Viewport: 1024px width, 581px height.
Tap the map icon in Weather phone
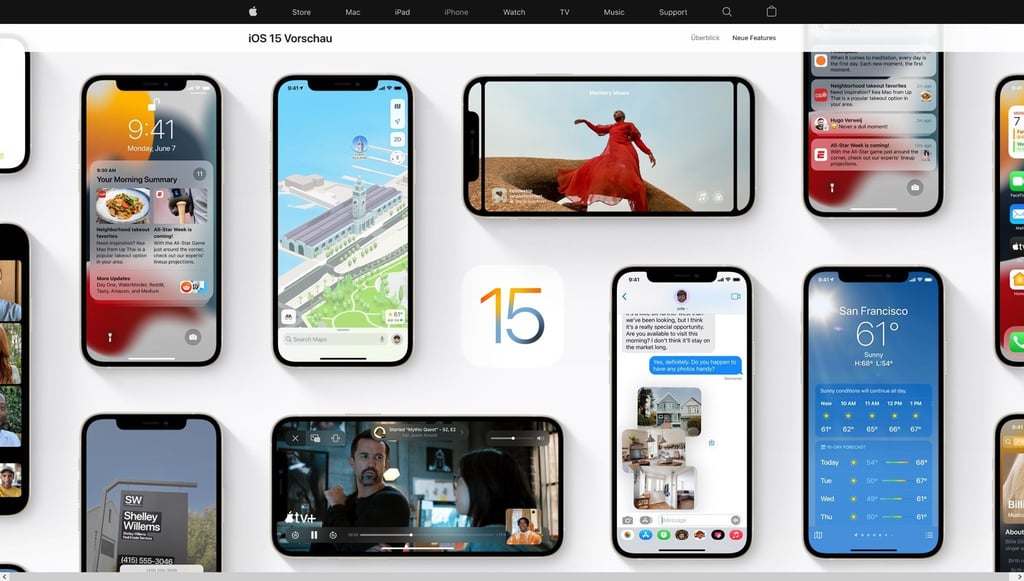(818, 535)
